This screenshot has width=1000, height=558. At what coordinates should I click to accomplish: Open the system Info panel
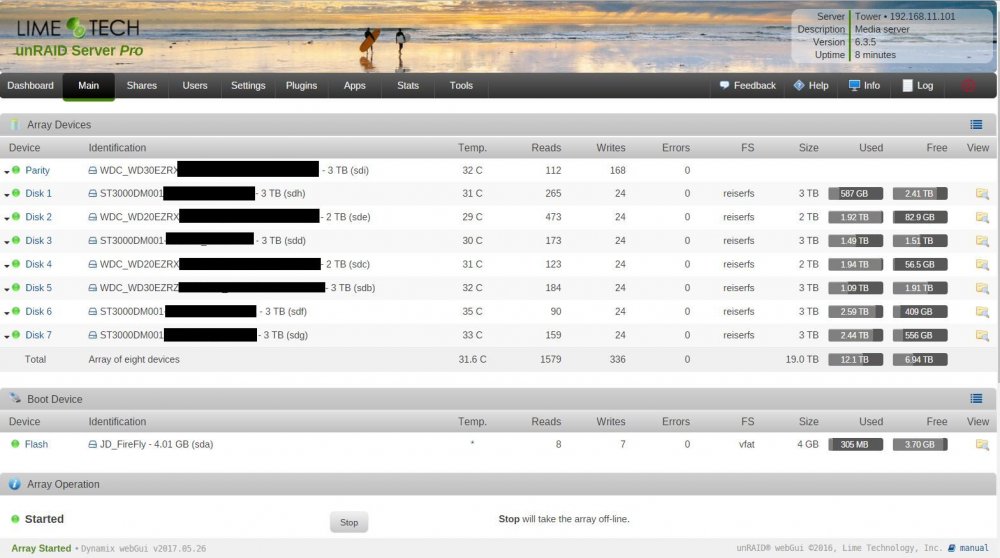pos(864,85)
